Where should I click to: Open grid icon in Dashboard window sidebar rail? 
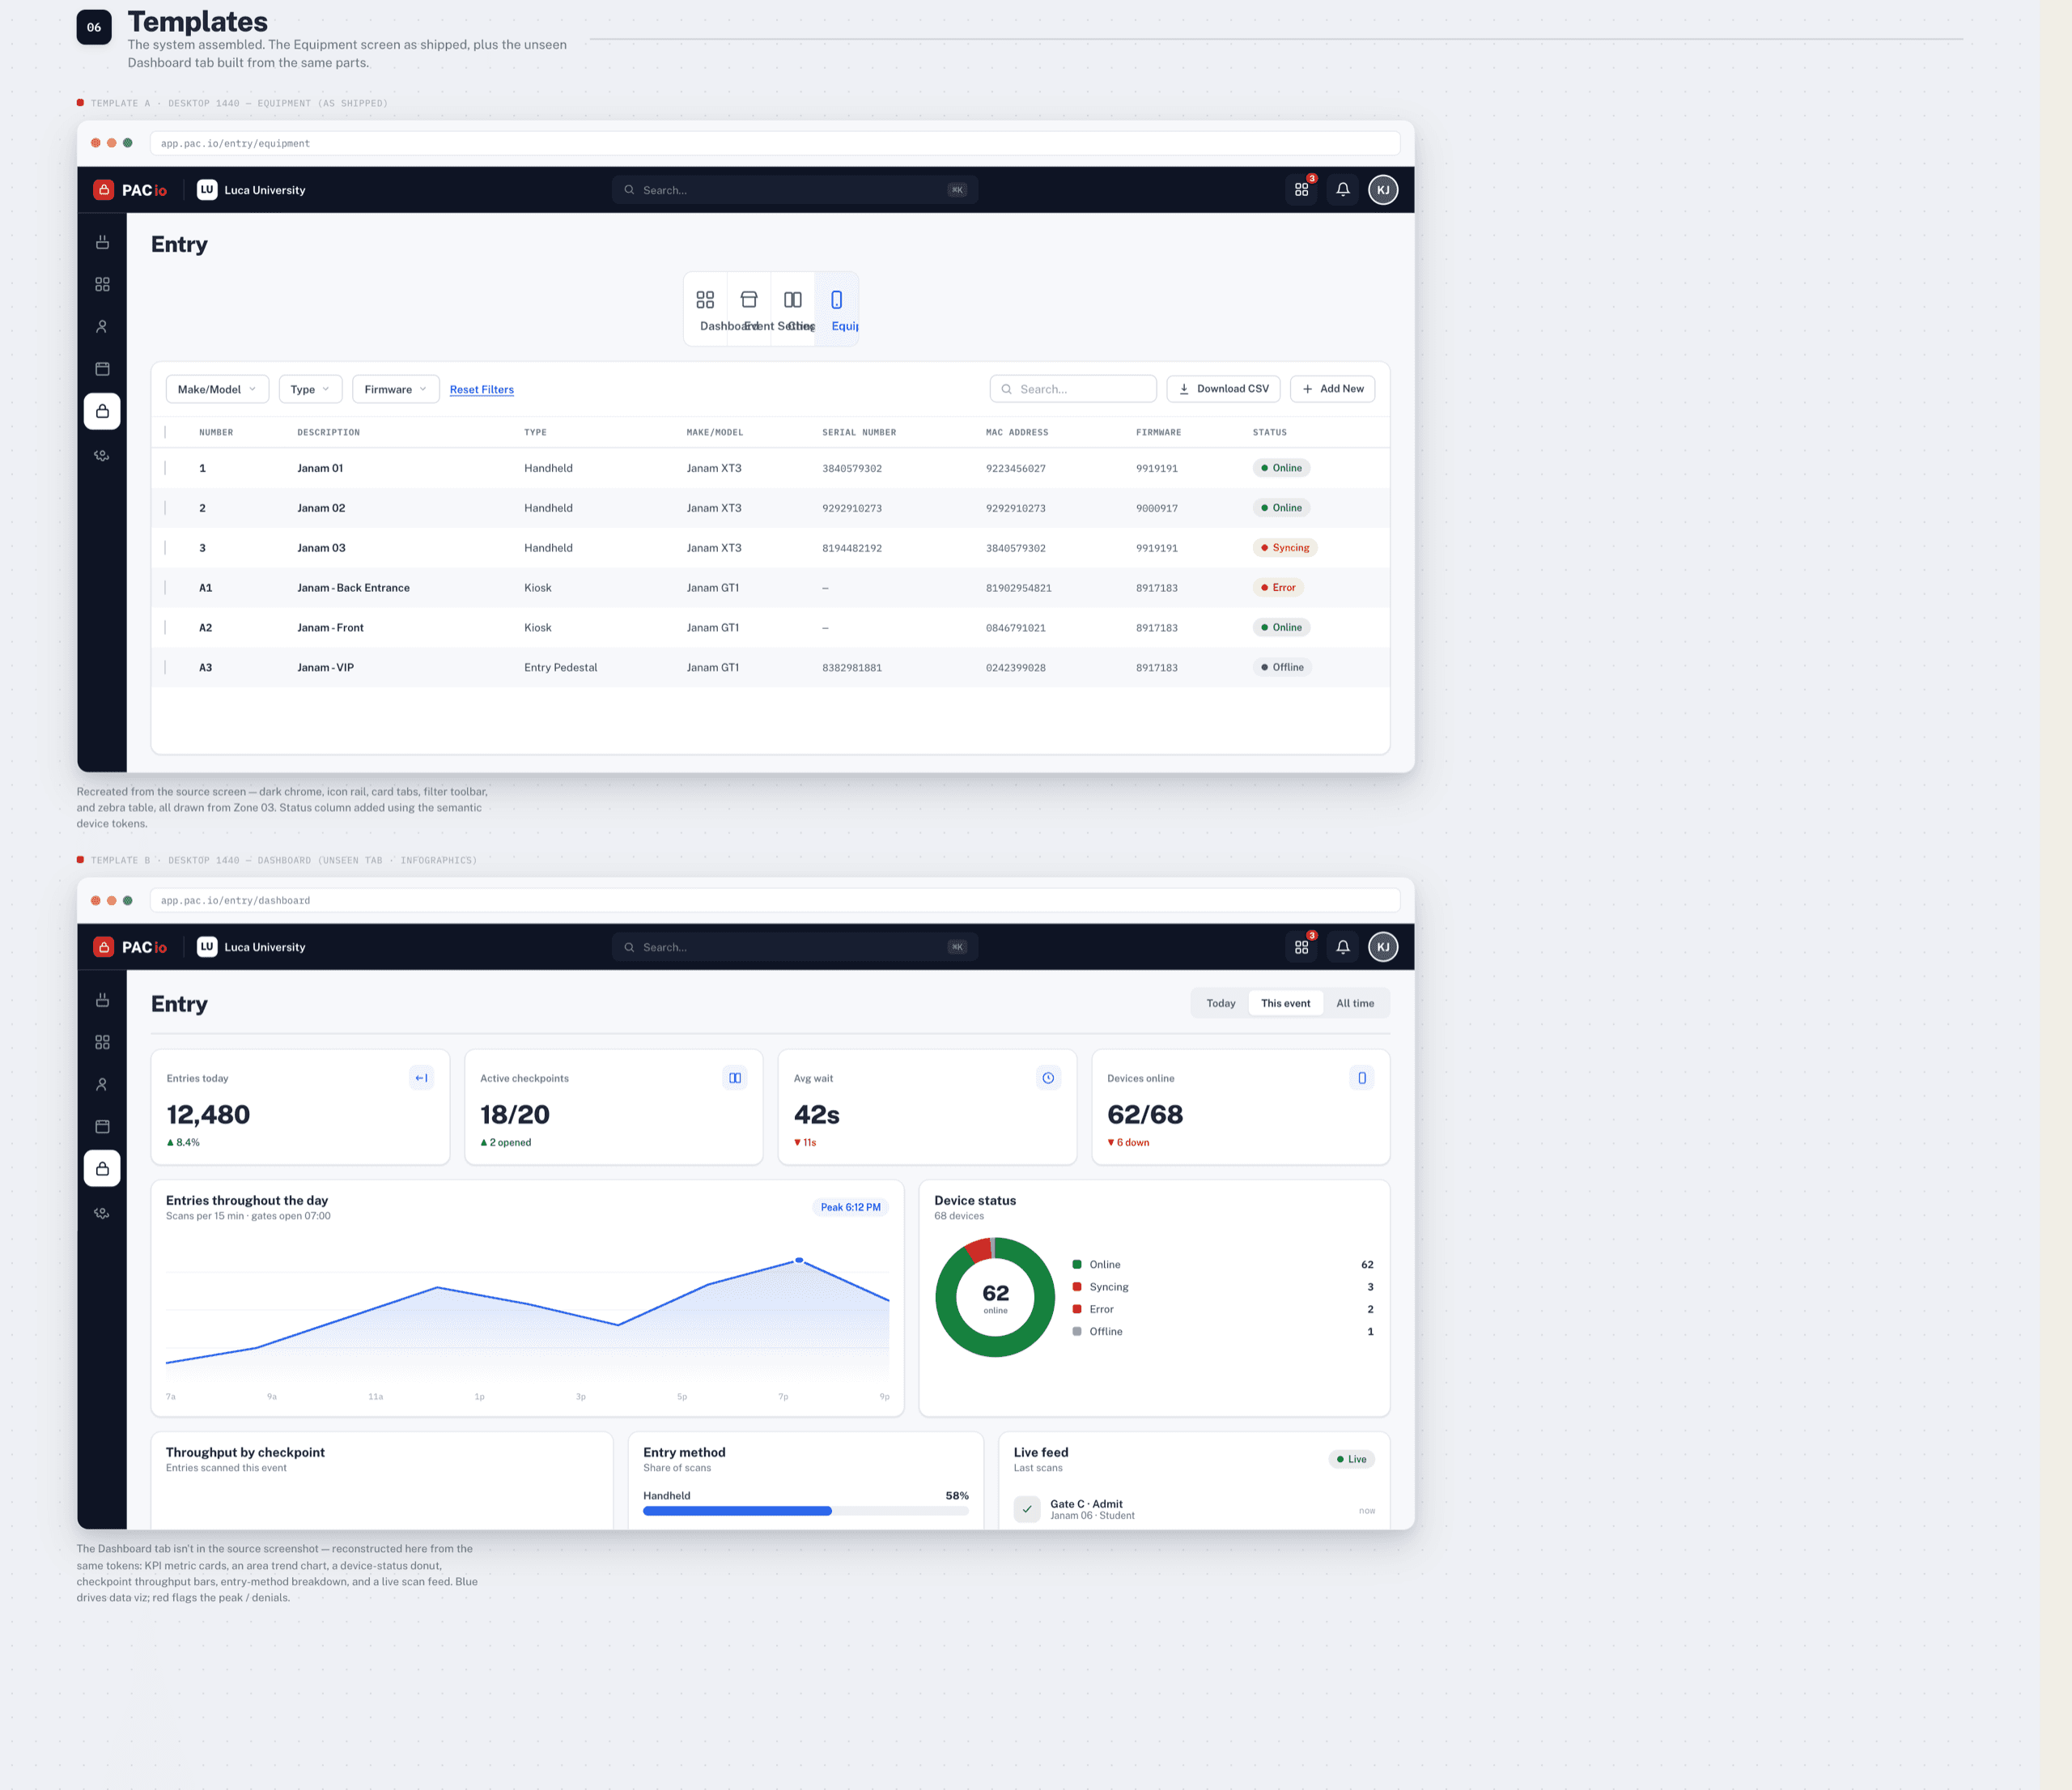102,1042
